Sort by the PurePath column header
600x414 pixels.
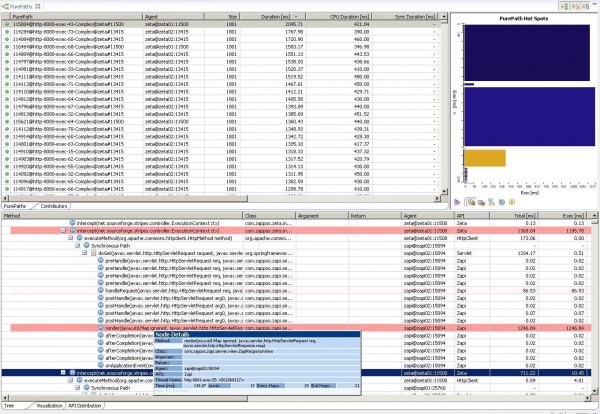click(x=77, y=16)
